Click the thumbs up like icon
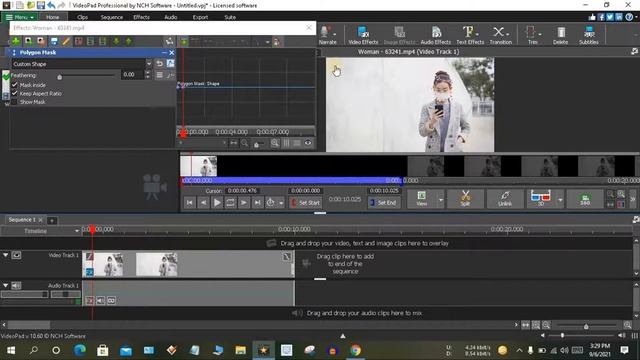The width and height of the screenshot is (640, 360). pos(592,17)
